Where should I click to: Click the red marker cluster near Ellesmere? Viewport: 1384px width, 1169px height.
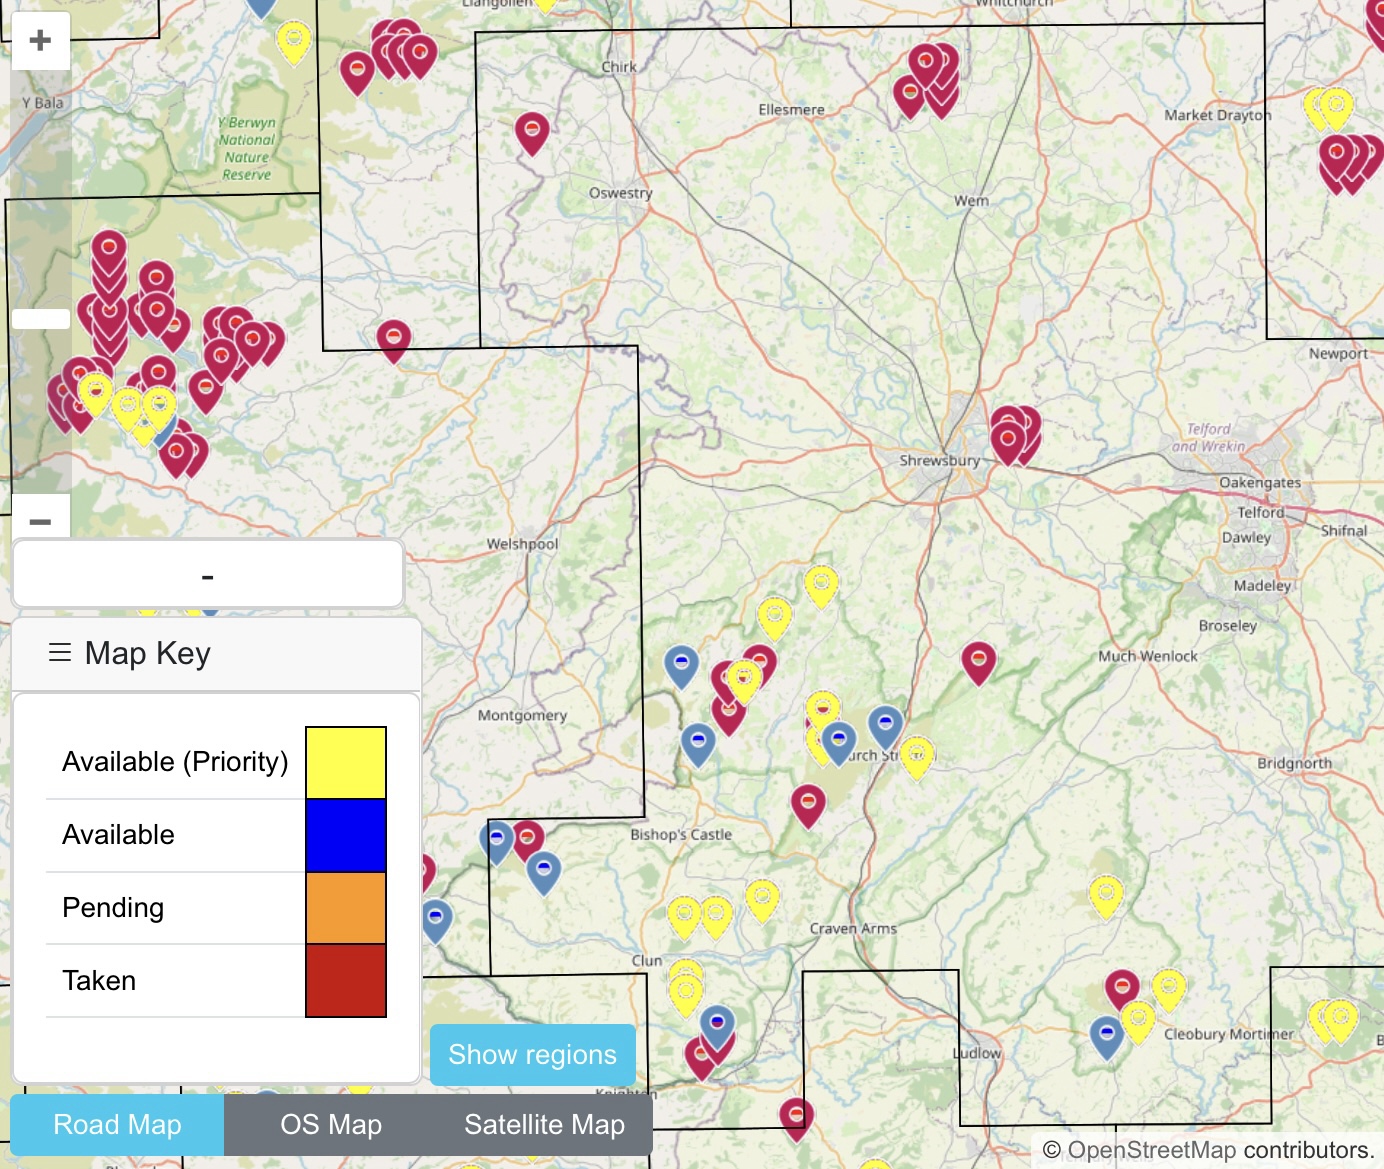click(x=927, y=75)
